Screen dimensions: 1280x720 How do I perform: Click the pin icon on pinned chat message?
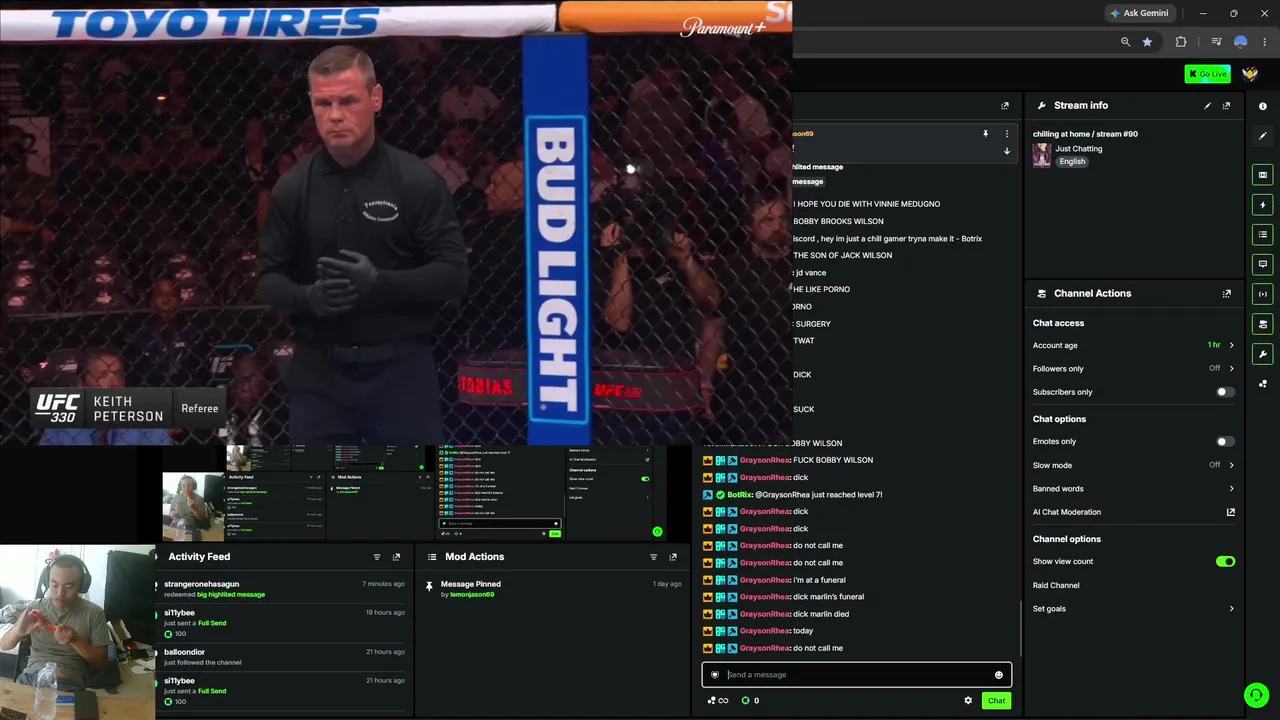click(x=985, y=134)
